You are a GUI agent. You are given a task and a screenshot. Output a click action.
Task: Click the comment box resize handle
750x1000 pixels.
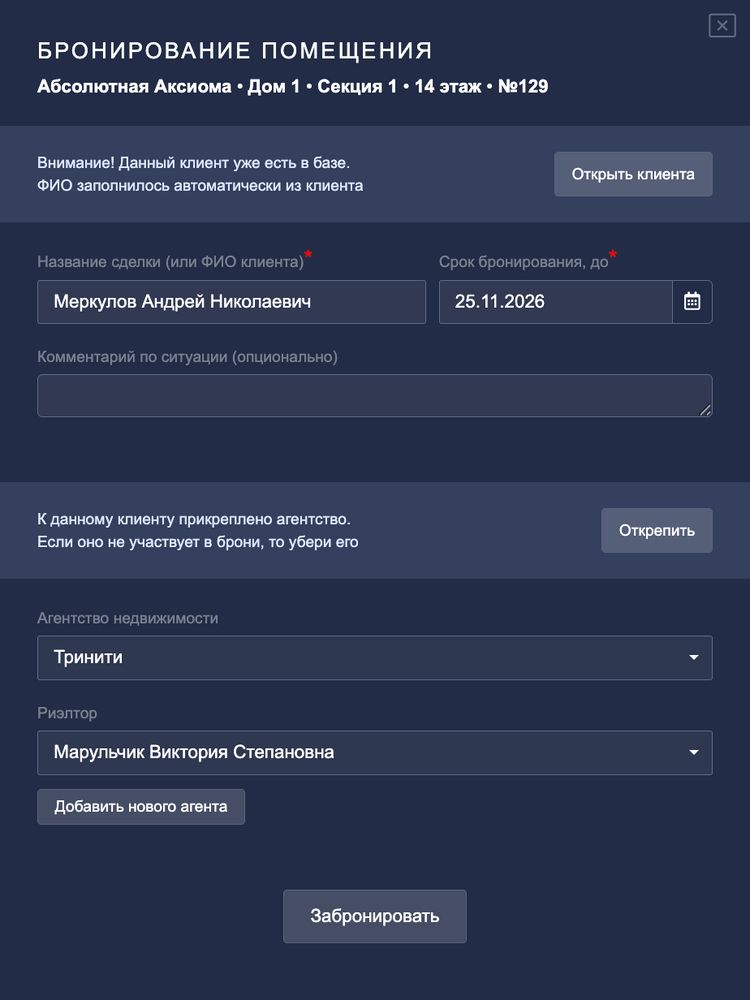706,410
